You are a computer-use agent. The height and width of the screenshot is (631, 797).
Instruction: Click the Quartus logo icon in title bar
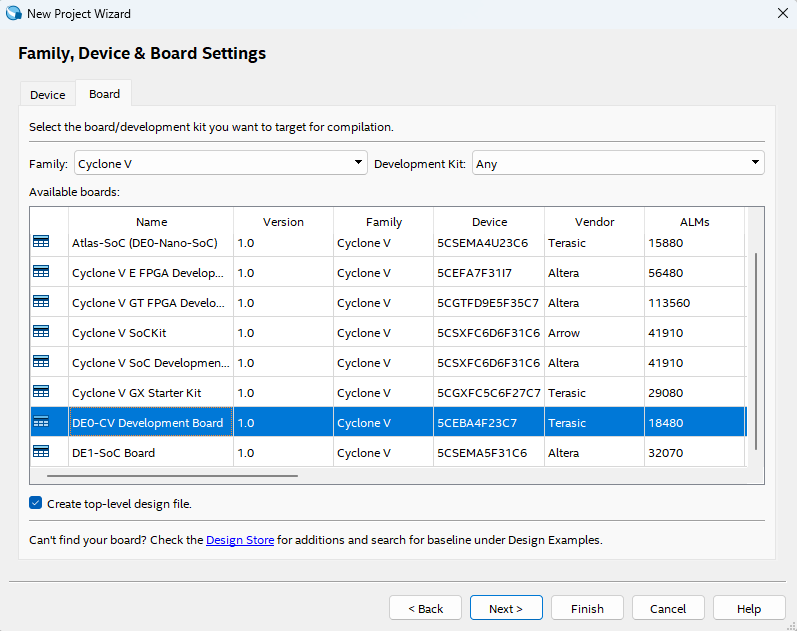coord(14,13)
